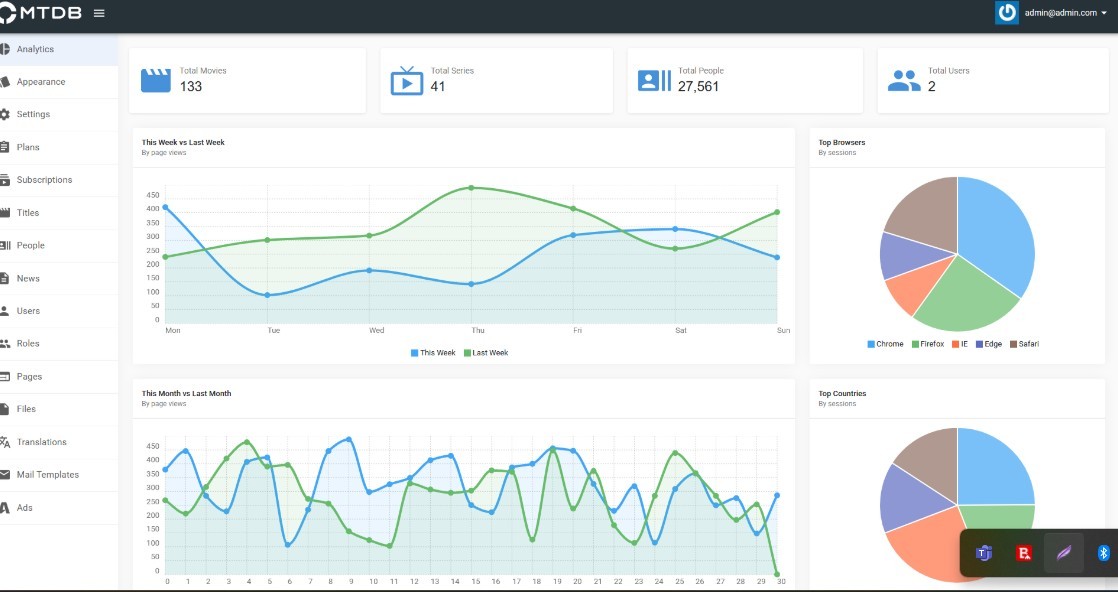
Task: Open the Users sidebar link
Action: (x=58, y=311)
